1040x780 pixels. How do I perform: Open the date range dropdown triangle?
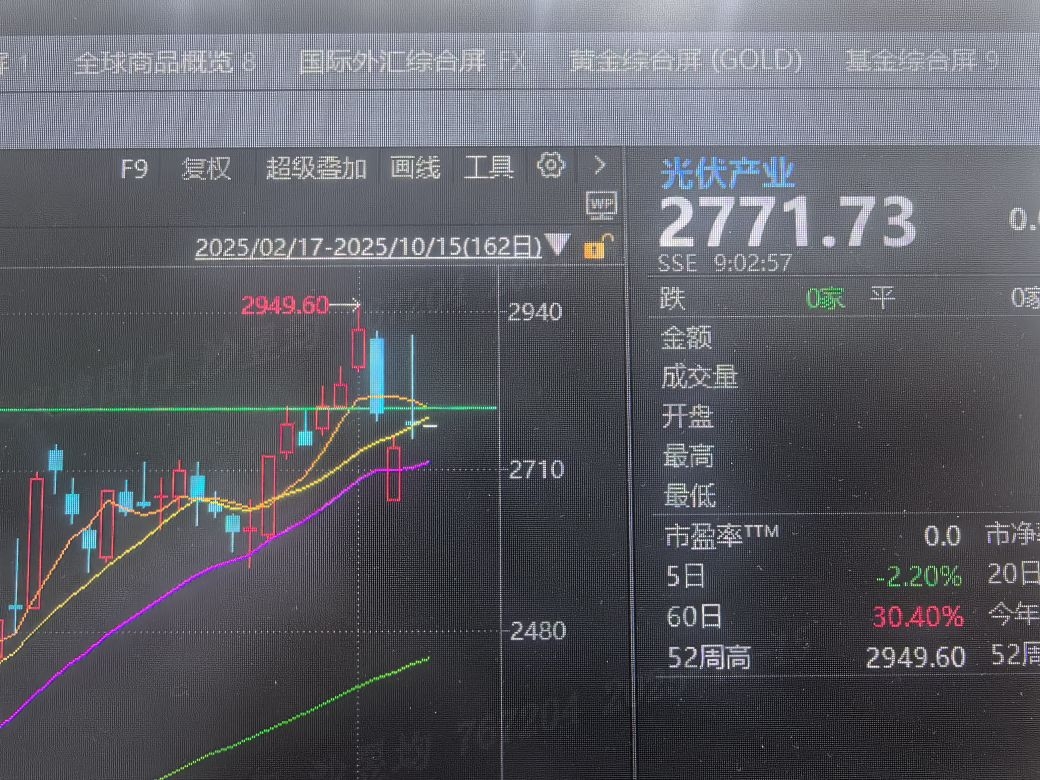coord(557,244)
